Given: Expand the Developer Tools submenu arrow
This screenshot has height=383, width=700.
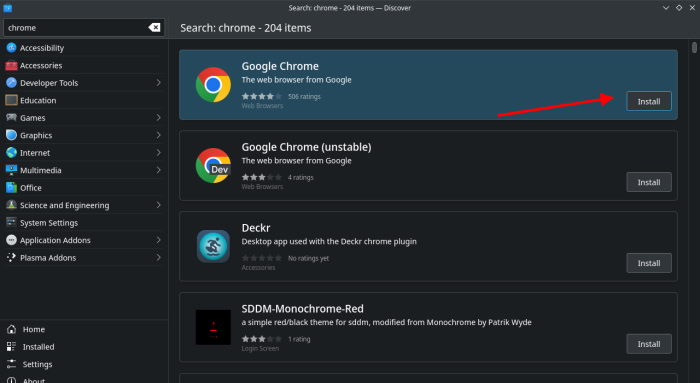Looking at the screenshot, I should point(158,83).
